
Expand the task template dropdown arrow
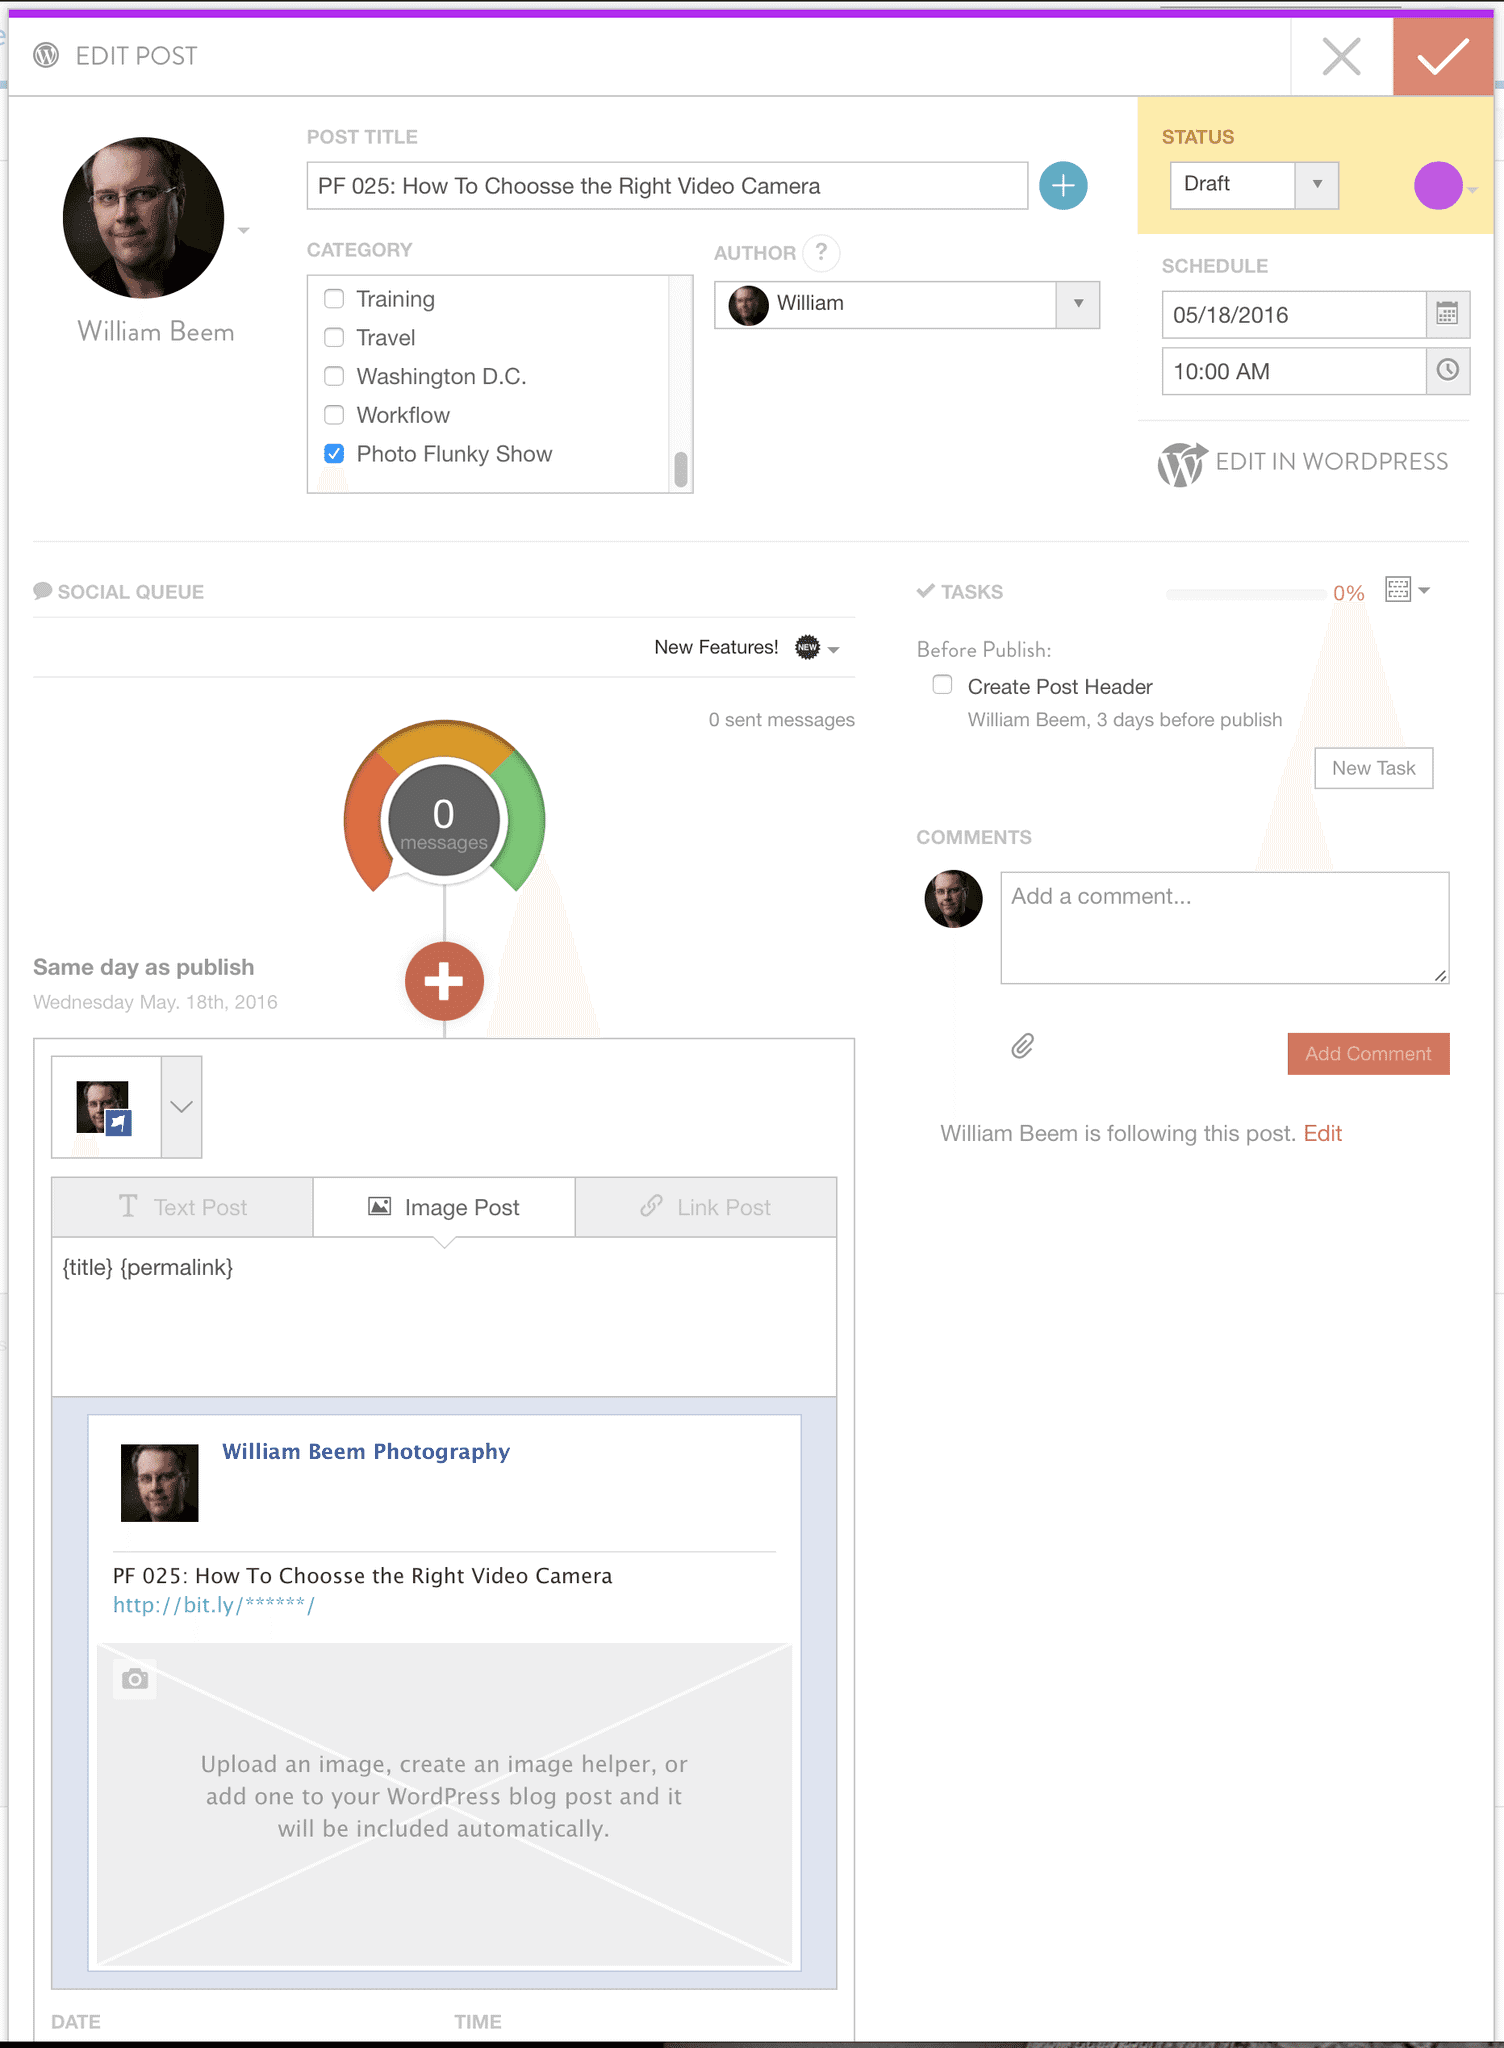coord(1424,590)
